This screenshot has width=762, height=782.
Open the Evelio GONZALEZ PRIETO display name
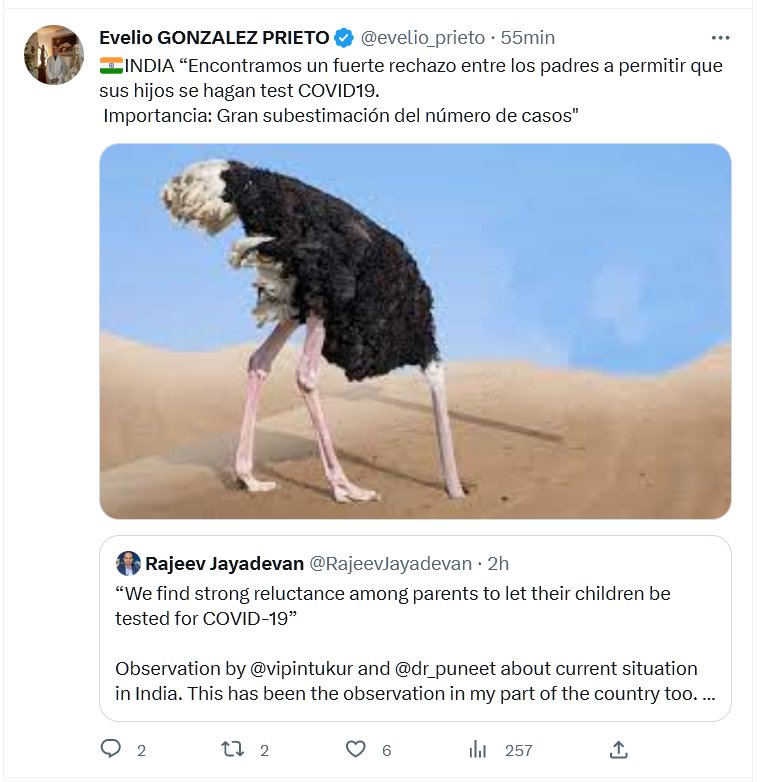pos(214,38)
